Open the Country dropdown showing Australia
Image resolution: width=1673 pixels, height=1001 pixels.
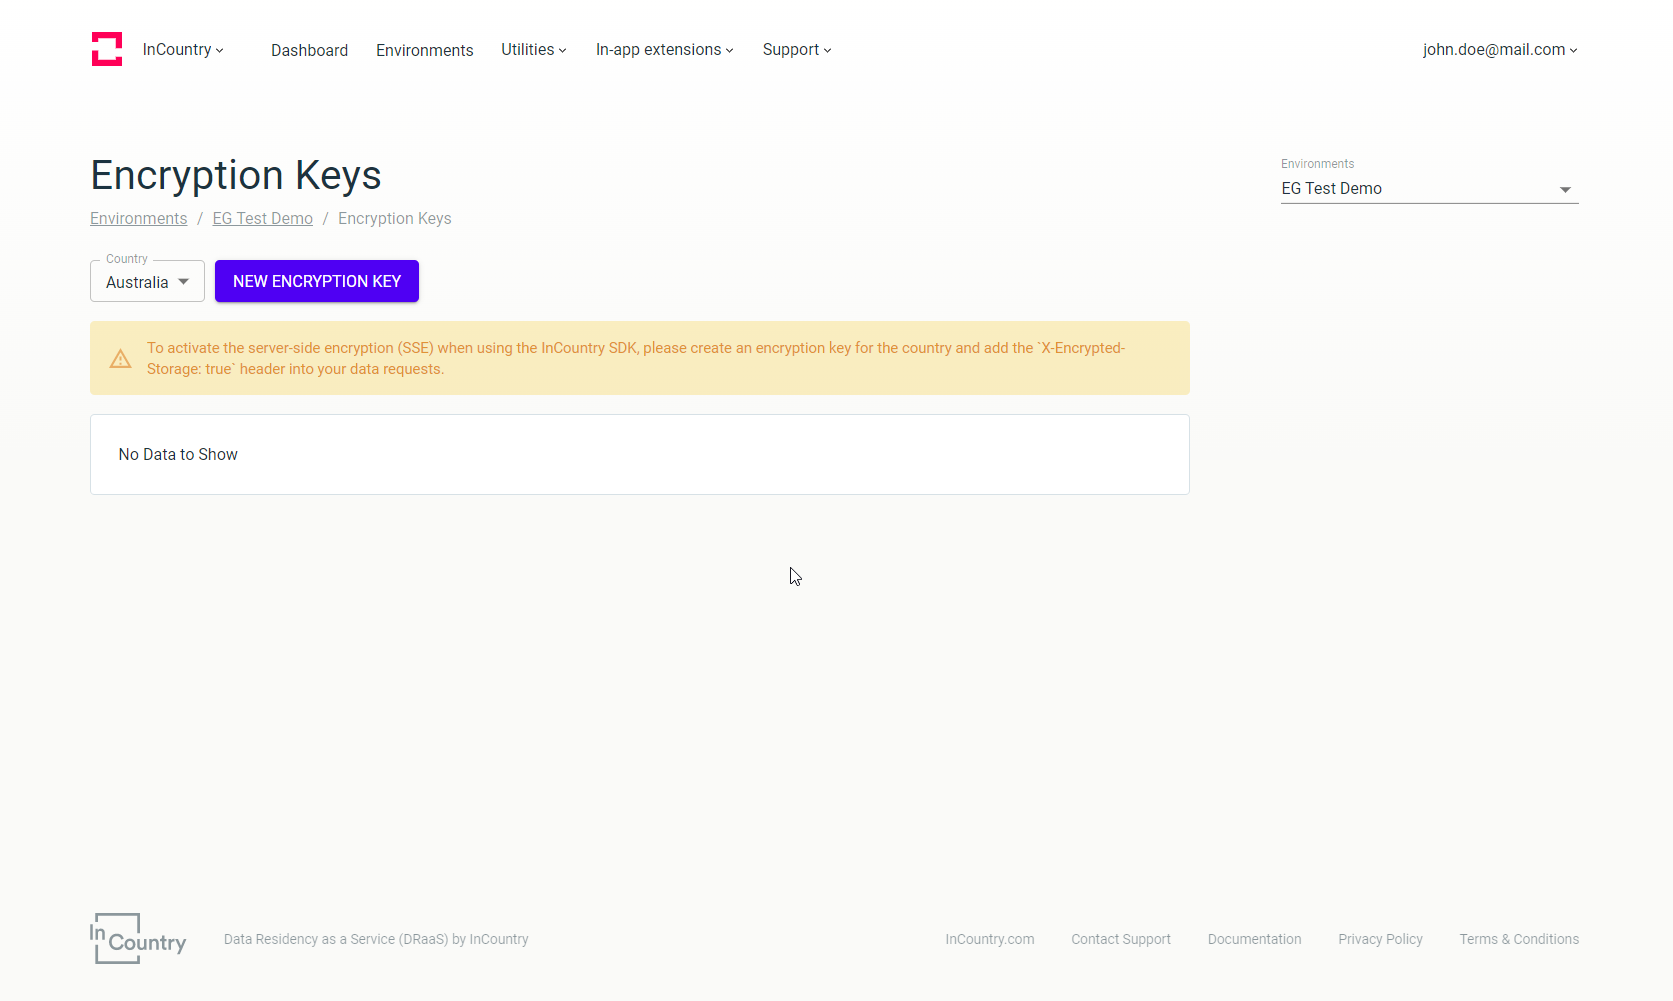tap(146, 281)
